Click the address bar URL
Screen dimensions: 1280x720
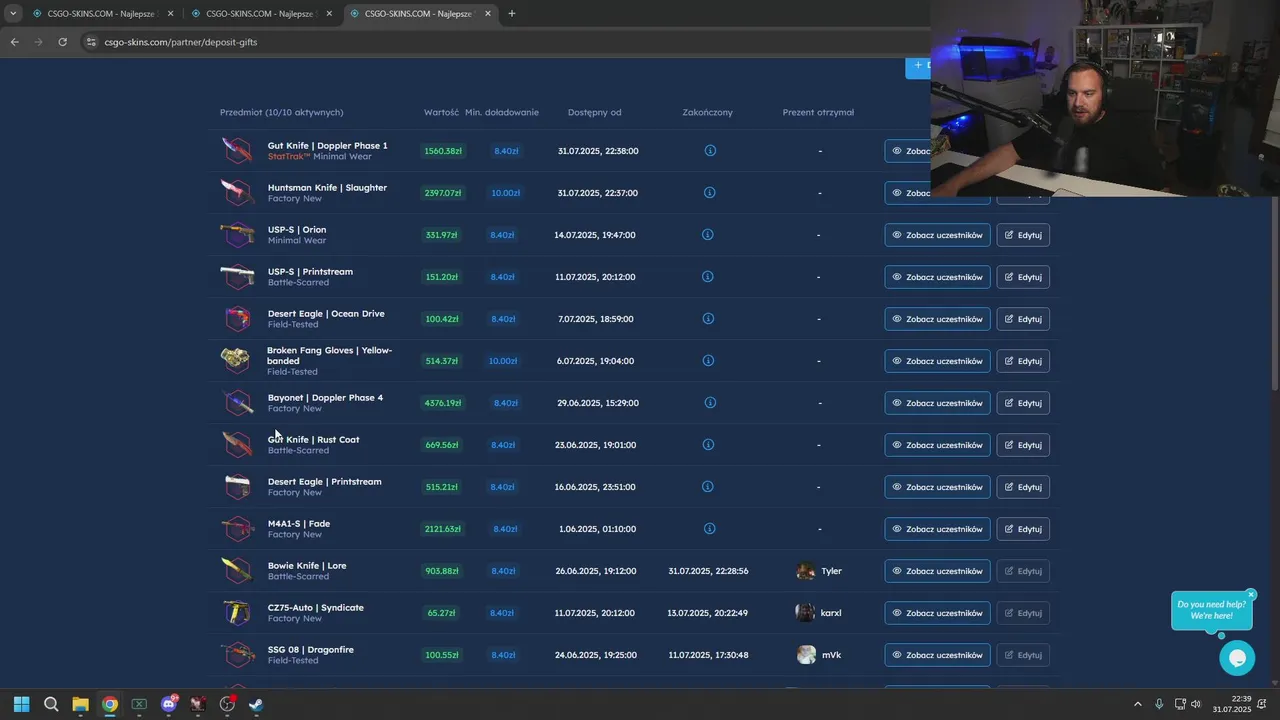tap(181, 42)
